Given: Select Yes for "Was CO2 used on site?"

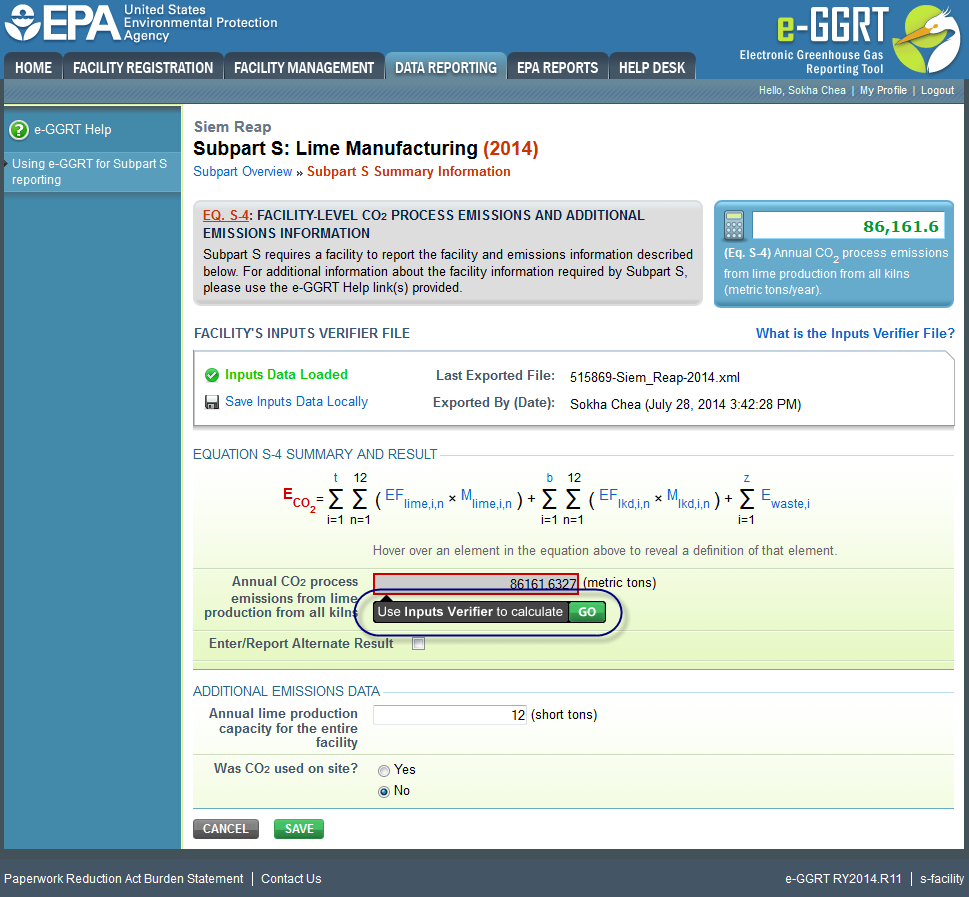Looking at the screenshot, I should pos(384,770).
